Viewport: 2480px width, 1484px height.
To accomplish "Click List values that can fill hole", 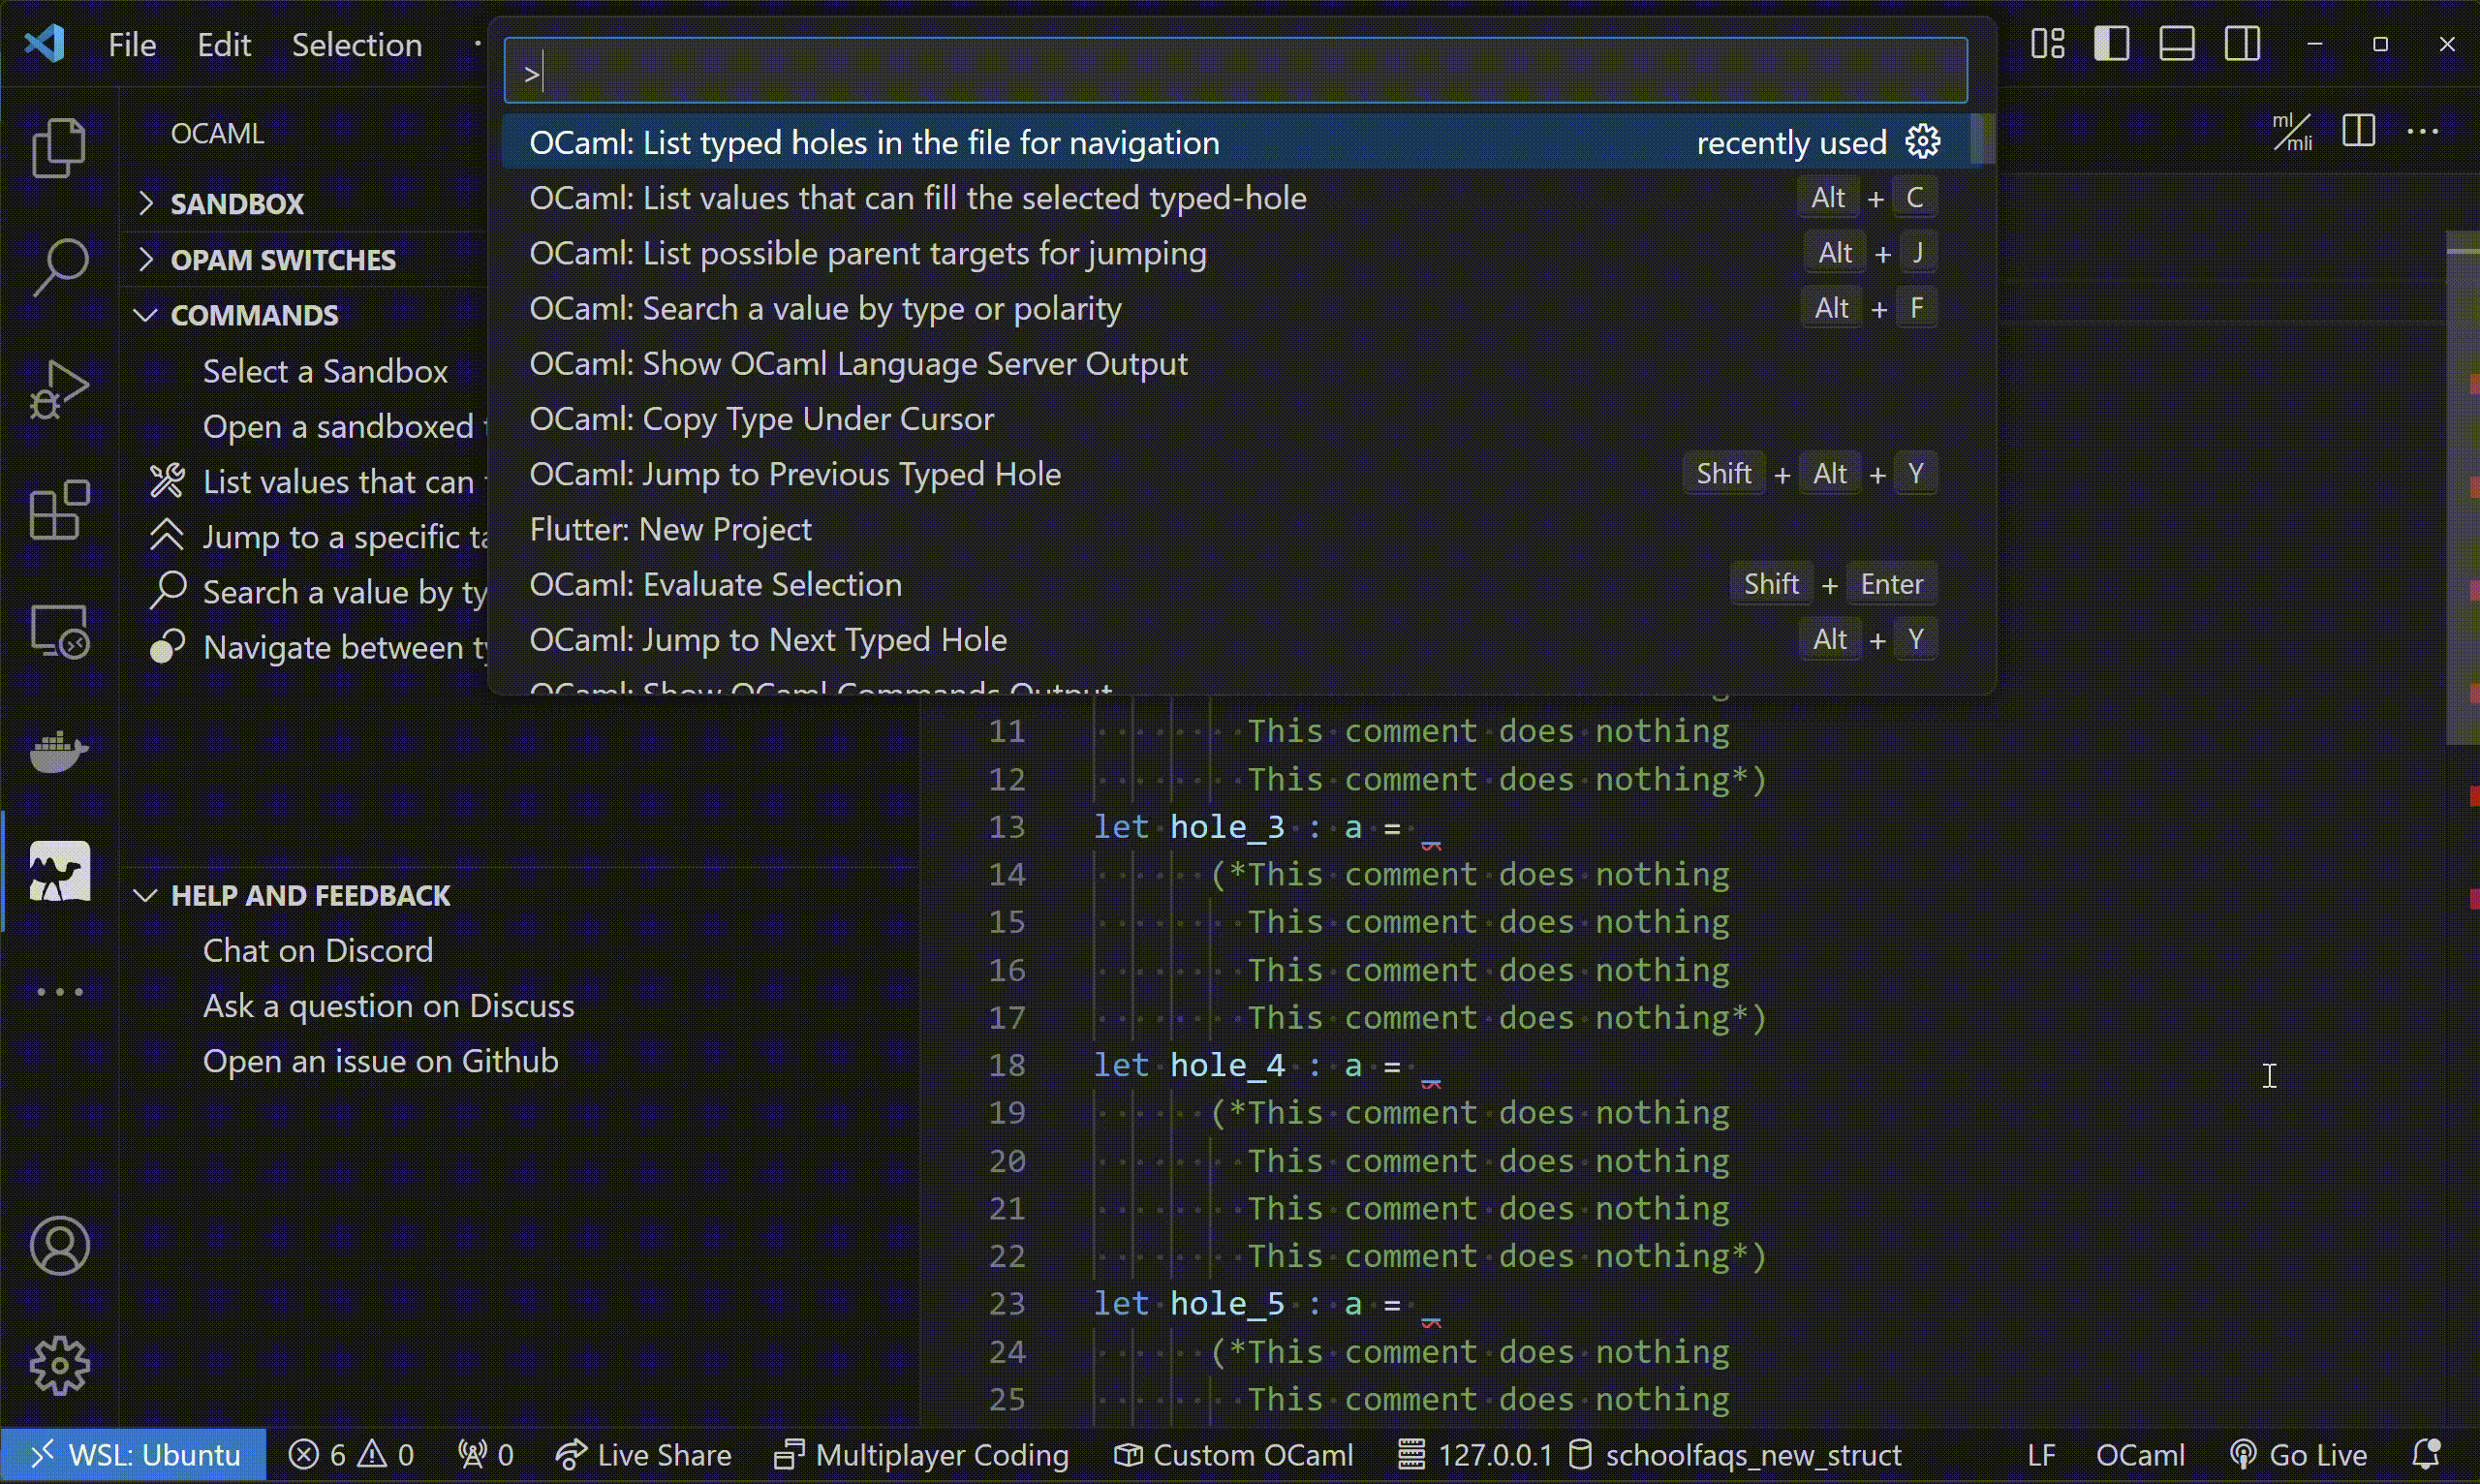I will tap(918, 196).
